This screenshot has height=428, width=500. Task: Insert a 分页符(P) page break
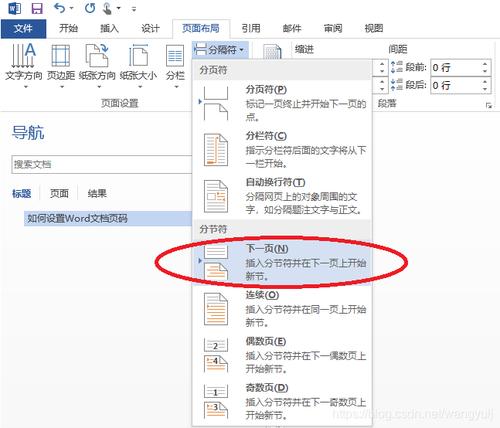[282, 103]
